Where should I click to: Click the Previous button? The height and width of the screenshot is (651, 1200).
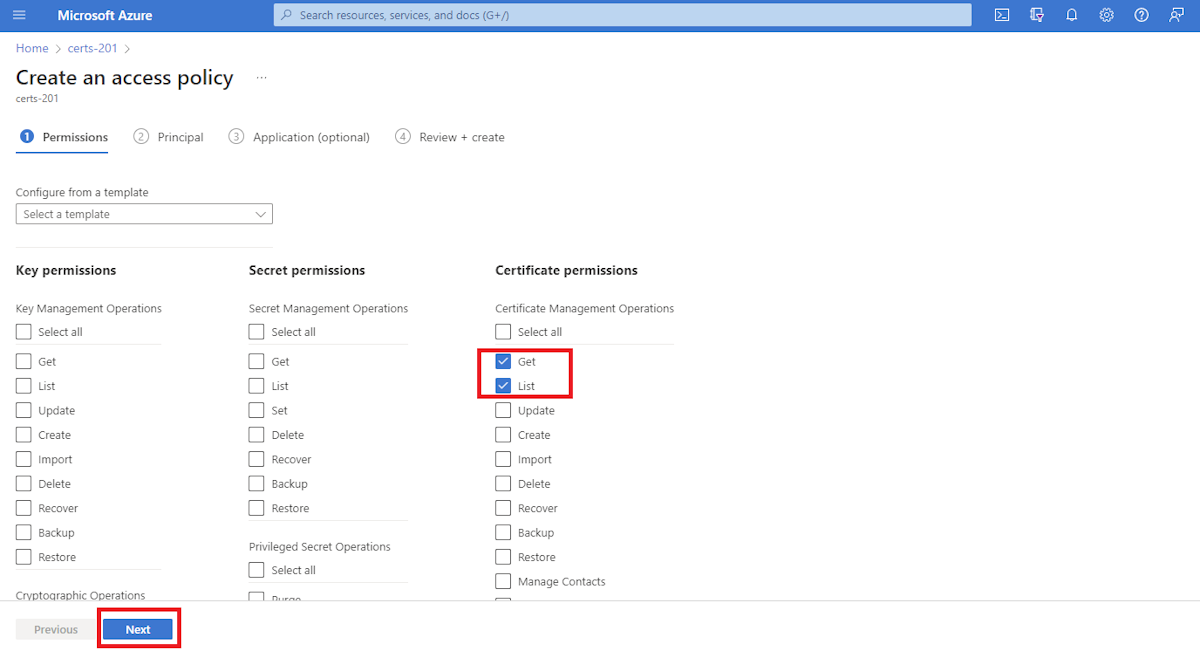[55, 629]
